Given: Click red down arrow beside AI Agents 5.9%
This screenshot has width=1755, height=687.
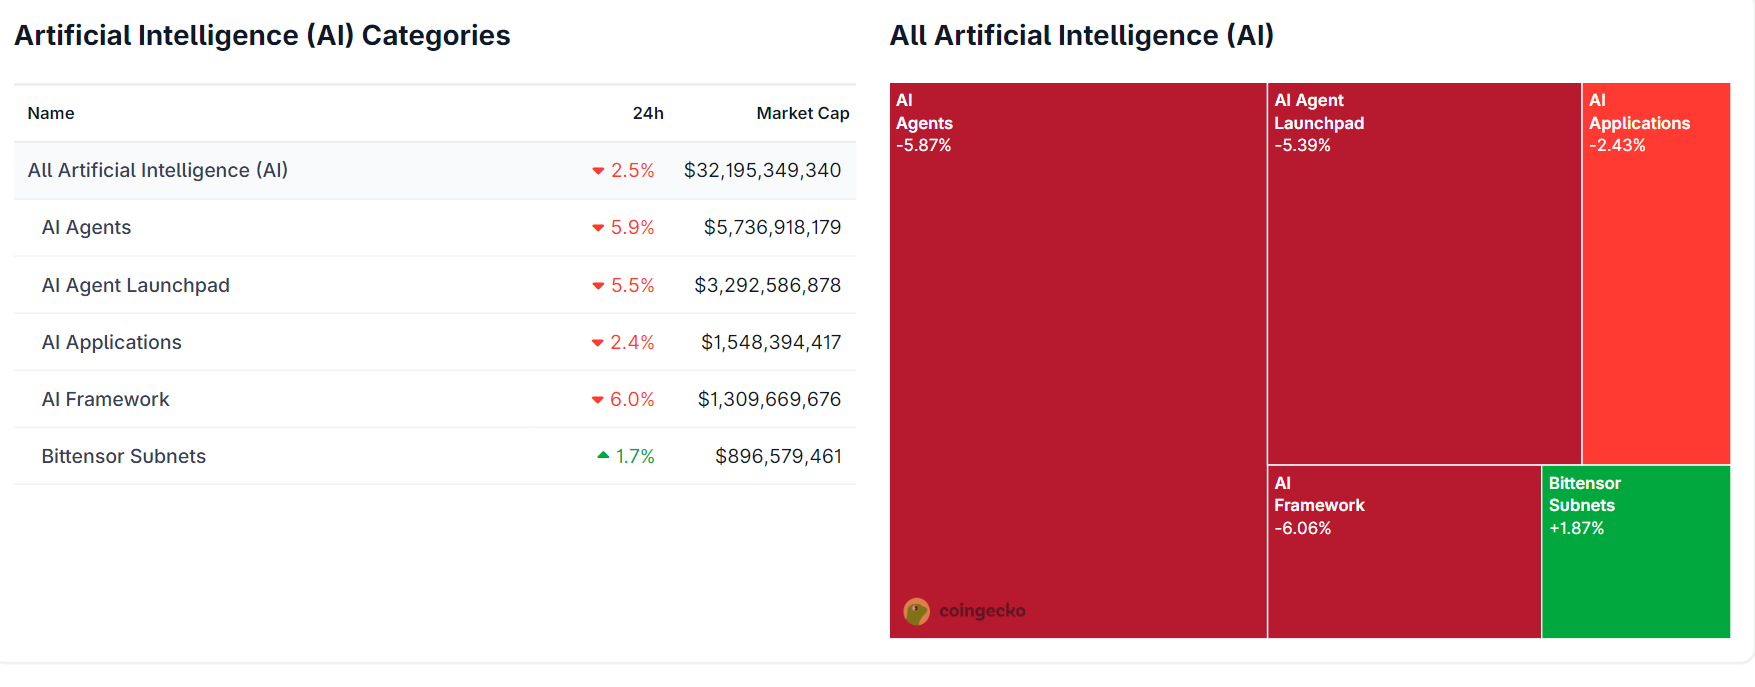Looking at the screenshot, I should tap(598, 228).
